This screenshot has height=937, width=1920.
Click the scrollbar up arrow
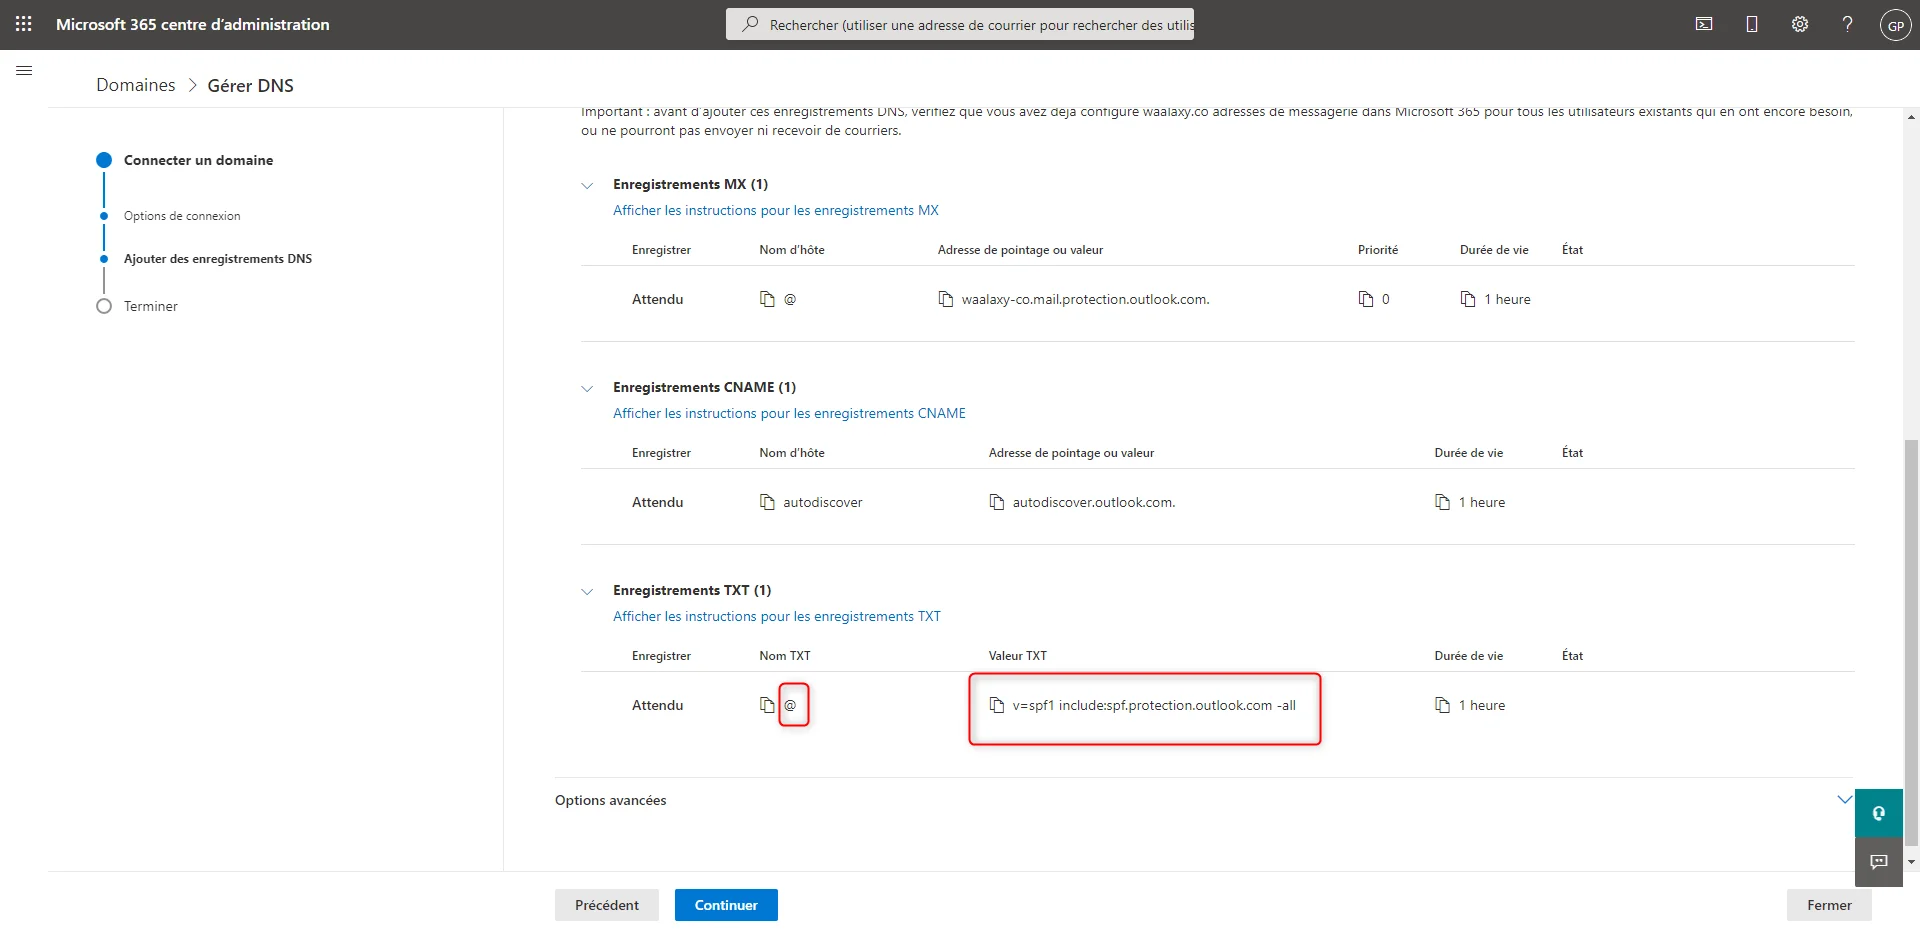(x=1911, y=117)
